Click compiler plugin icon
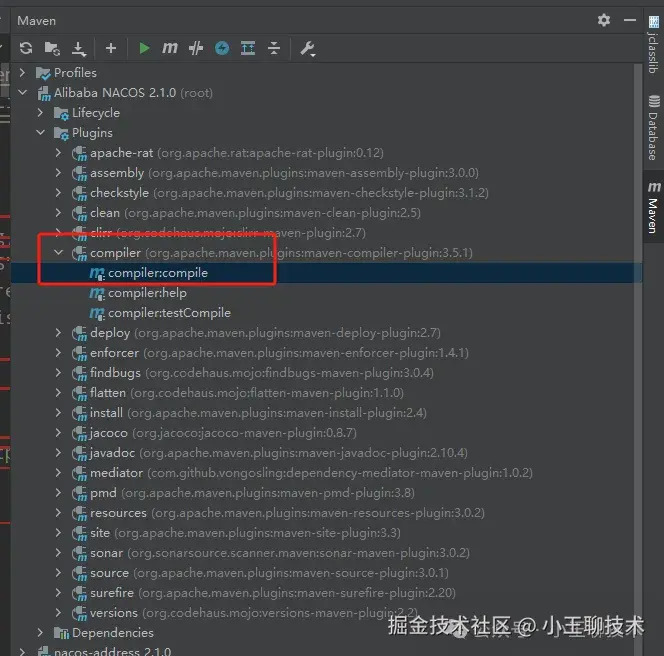The height and width of the screenshot is (656, 664). point(79,253)
